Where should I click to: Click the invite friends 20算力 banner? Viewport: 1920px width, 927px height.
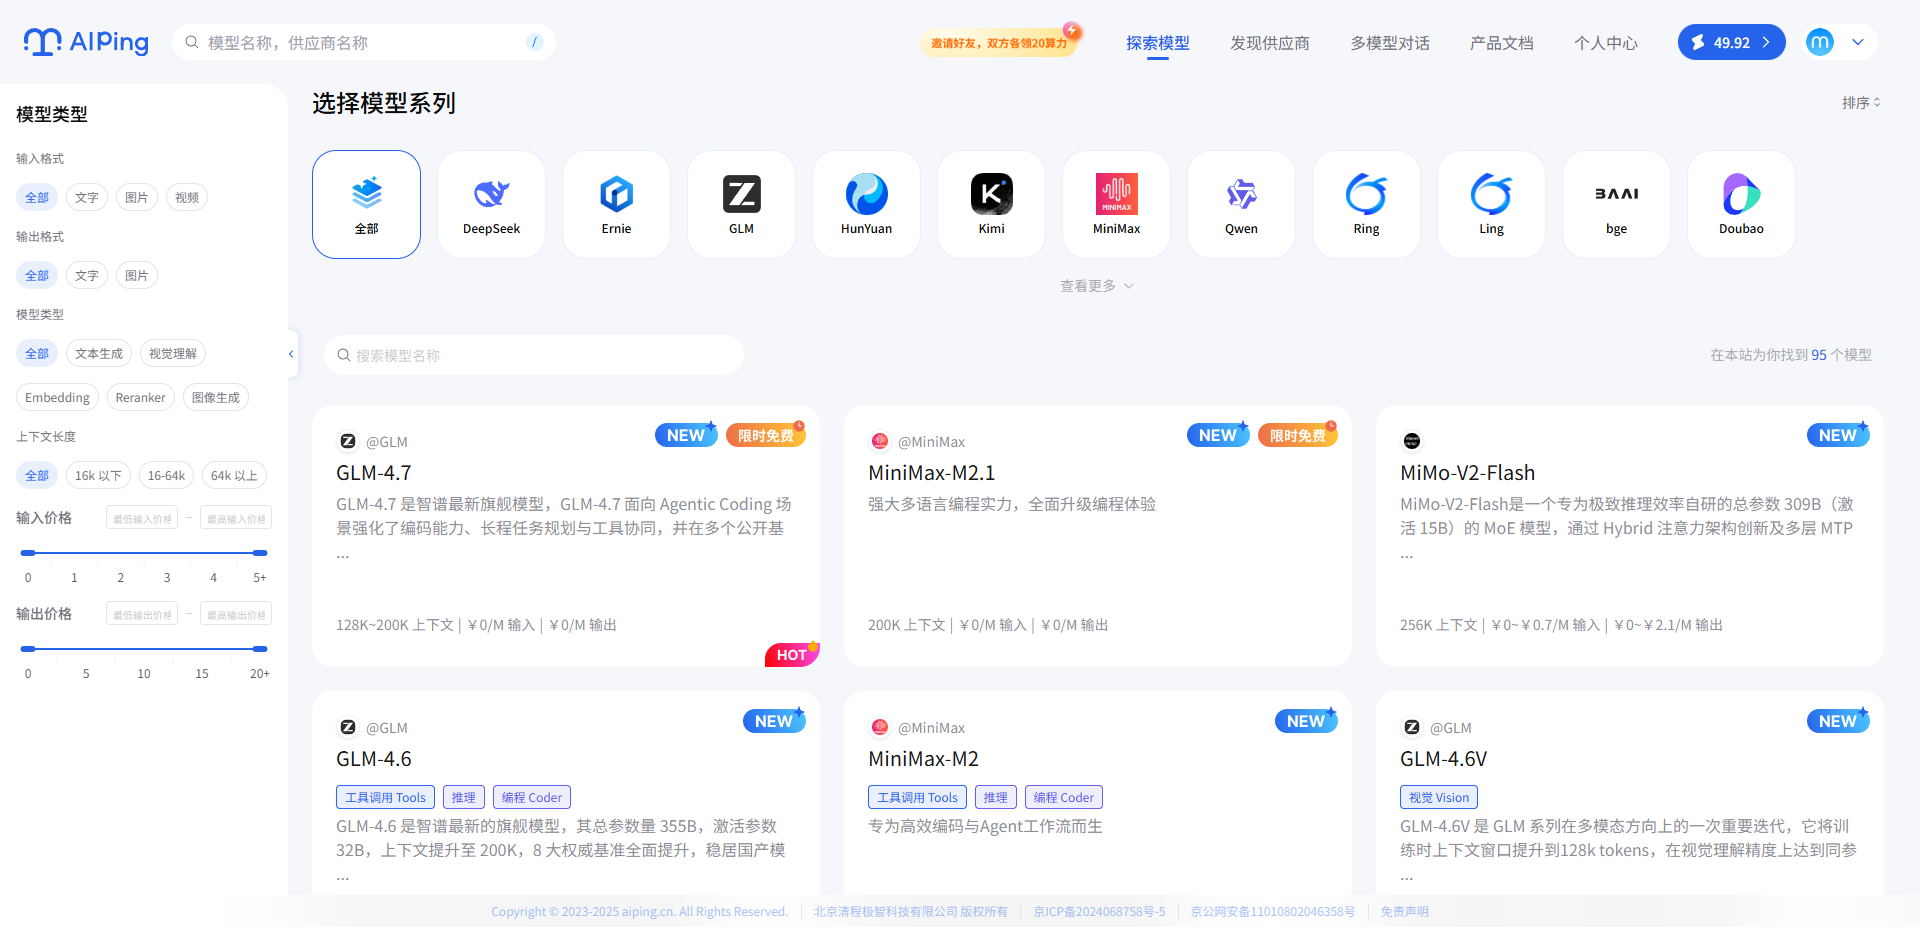999,43
